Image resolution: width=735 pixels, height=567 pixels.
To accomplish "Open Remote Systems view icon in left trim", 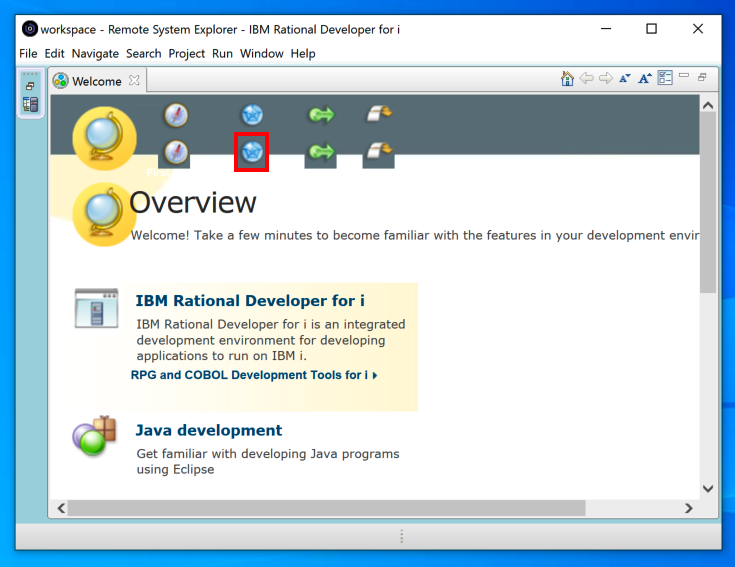I will click(x=30, y=104).
